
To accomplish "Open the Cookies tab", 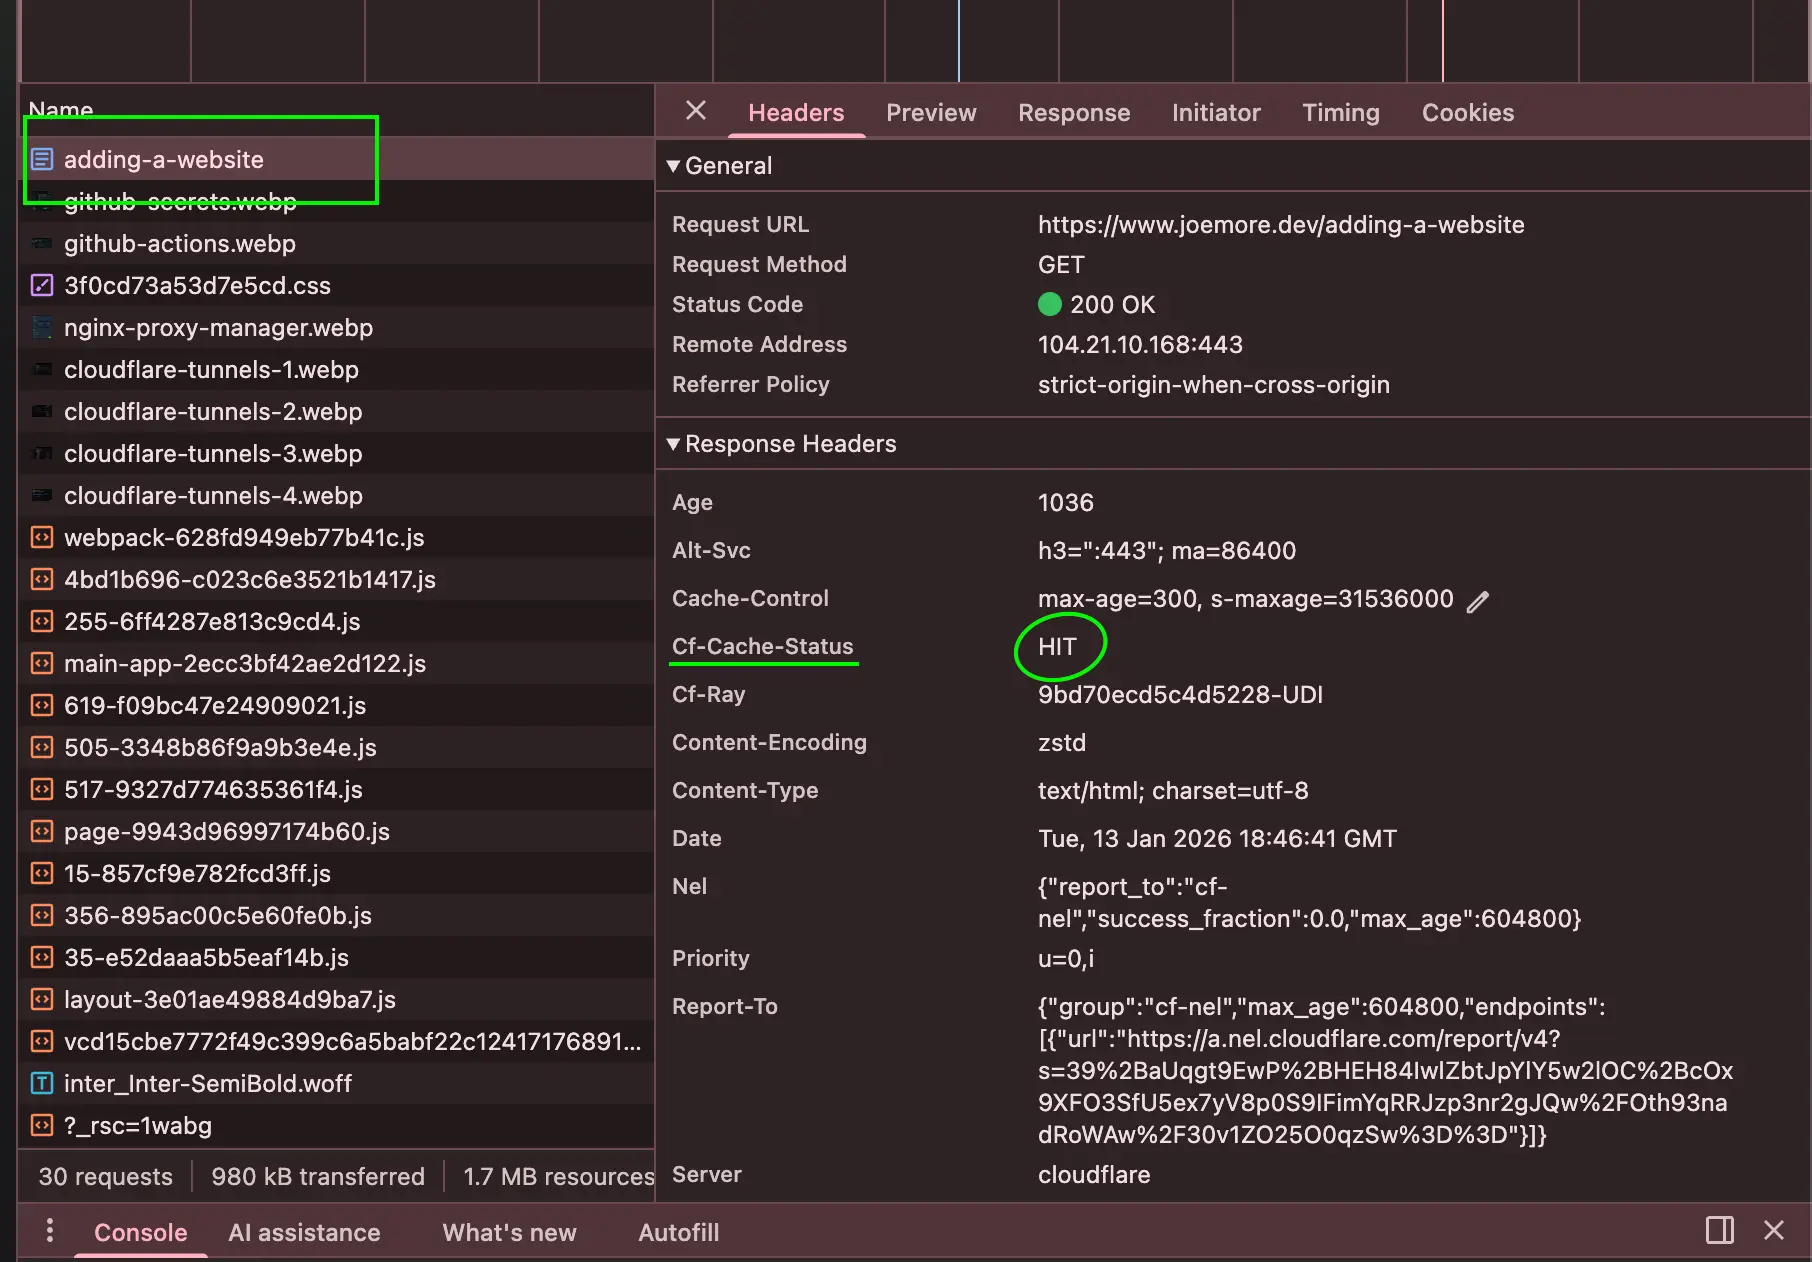I will (1467, 113).
